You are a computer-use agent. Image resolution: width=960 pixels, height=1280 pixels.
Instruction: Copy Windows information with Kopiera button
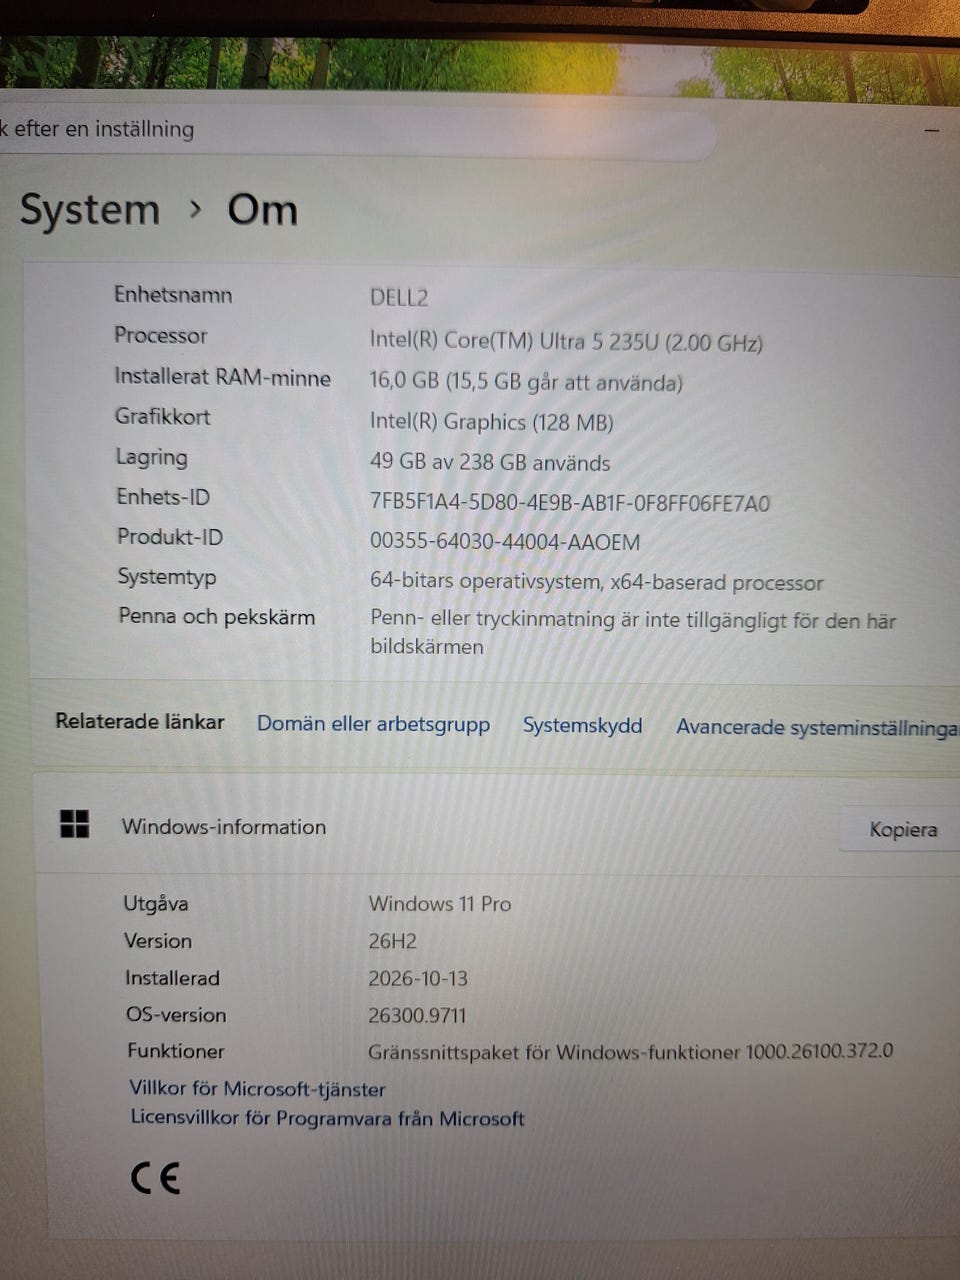click(902, 829)
